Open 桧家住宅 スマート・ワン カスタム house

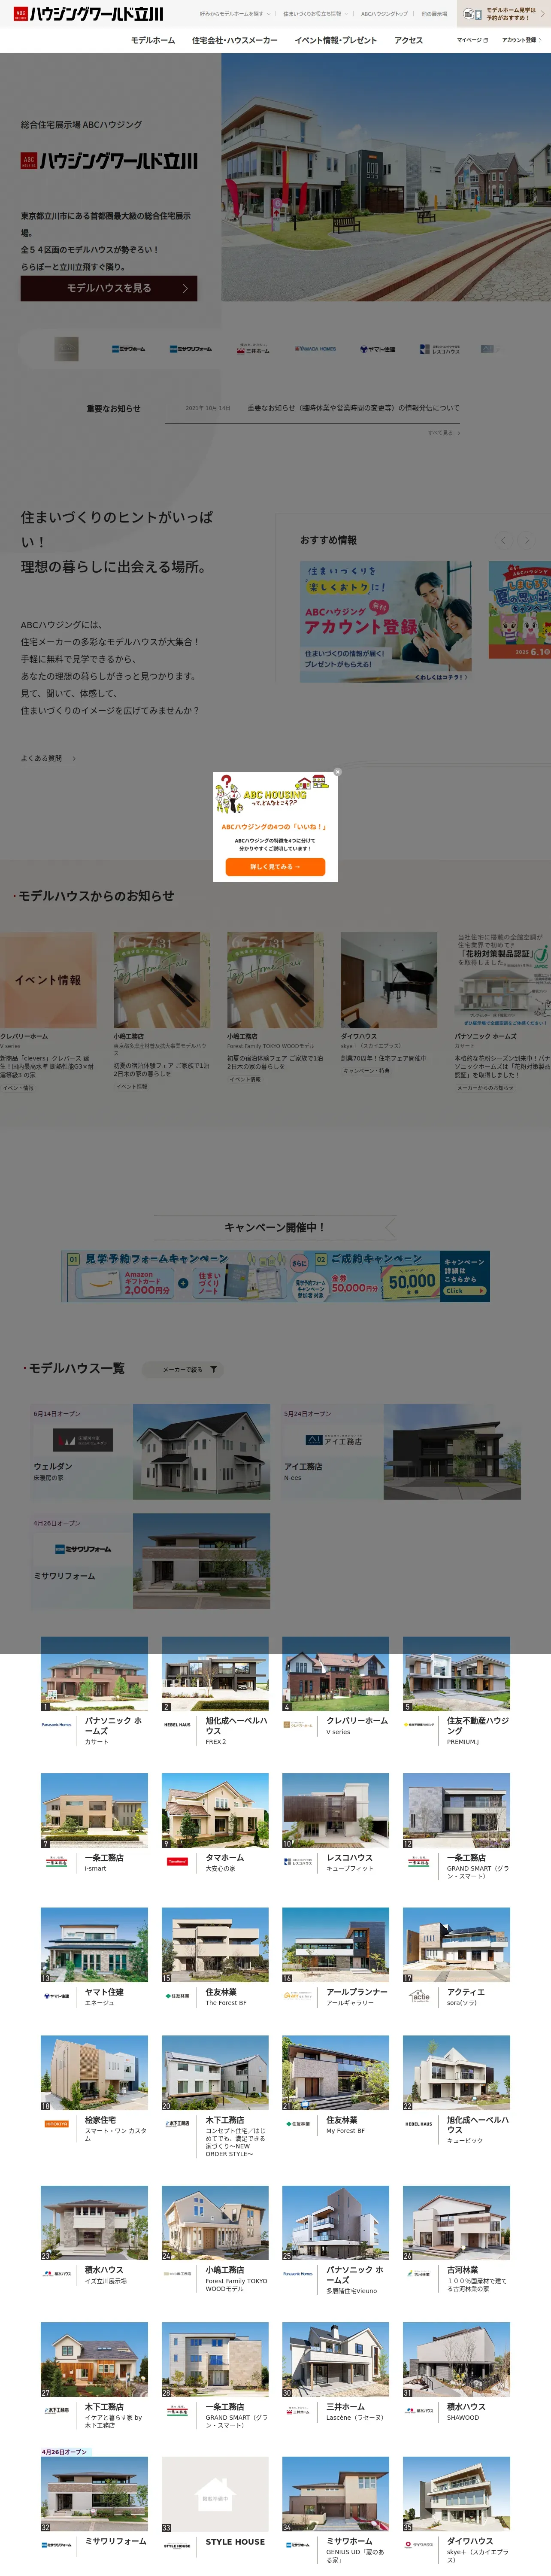pyautogui.click(x=94, y=2090)
